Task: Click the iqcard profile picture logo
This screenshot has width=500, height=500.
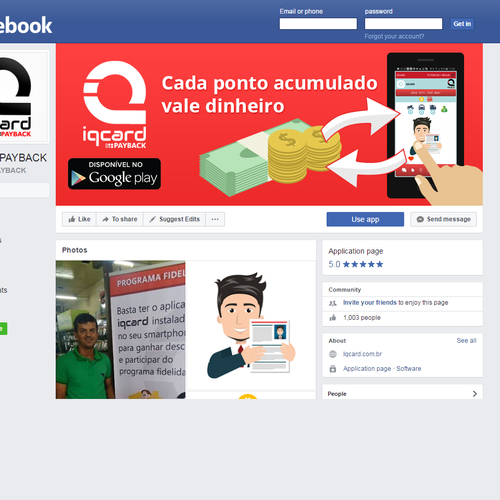Action: point(23,97)
